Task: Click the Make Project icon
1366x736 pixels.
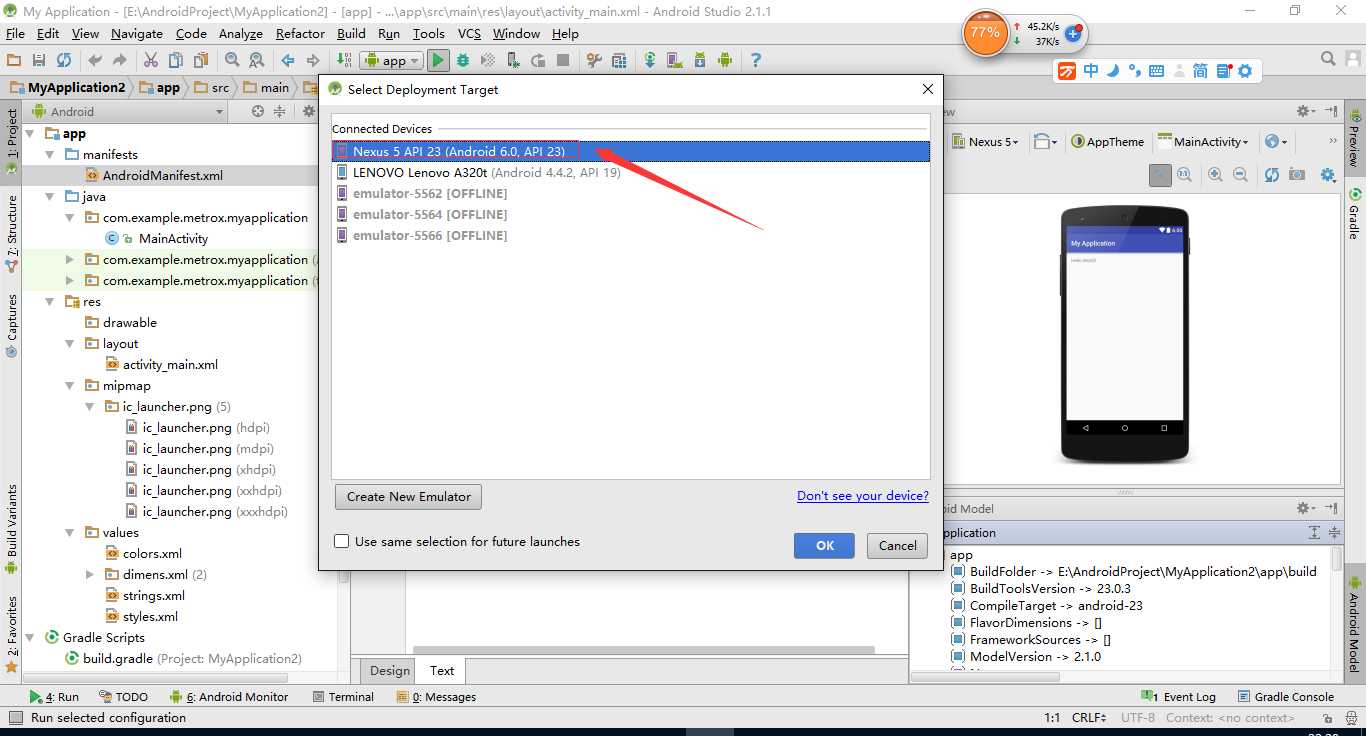Action: point(344,60)
